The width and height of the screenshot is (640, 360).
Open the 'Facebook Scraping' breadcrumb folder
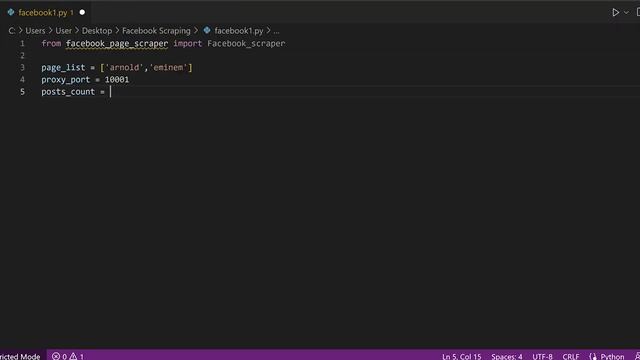tap(156, 31)
